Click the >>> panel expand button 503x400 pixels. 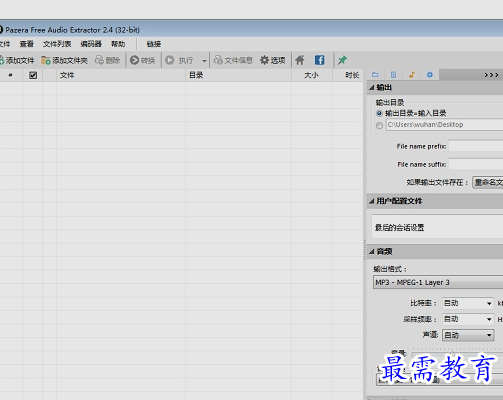pos(491,75)
